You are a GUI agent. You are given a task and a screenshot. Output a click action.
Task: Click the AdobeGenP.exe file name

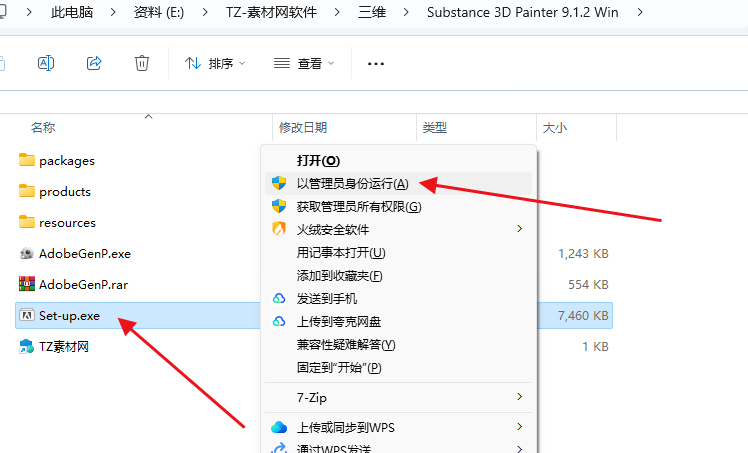tap(85, 254)
